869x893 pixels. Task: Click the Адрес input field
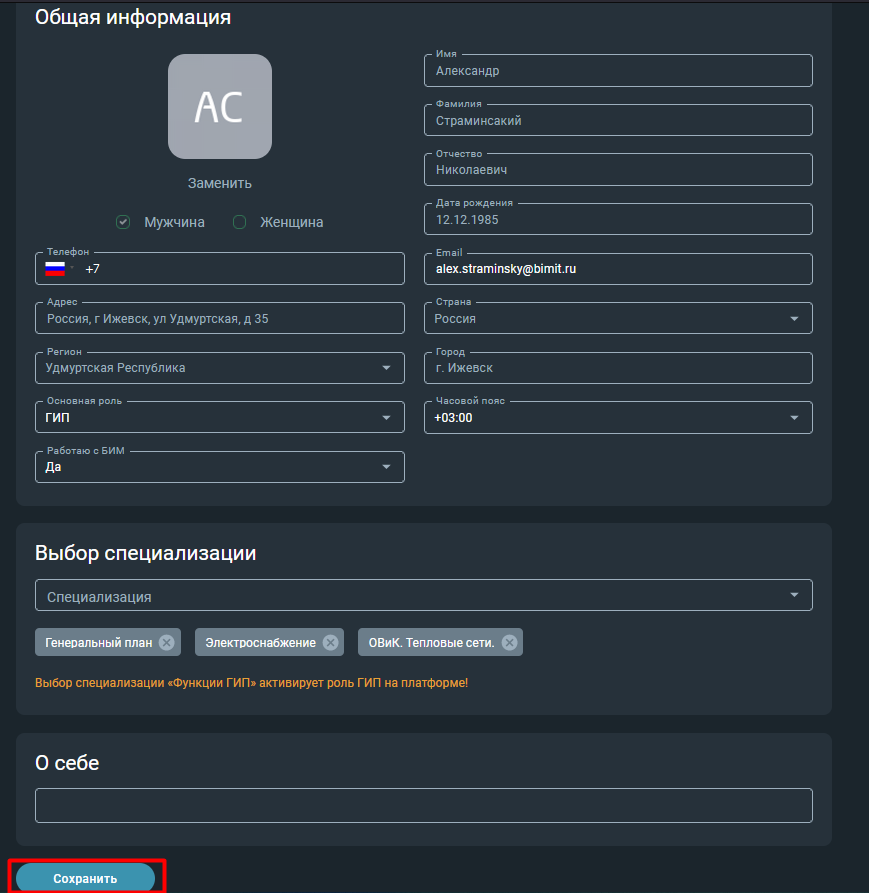point(220,318)
